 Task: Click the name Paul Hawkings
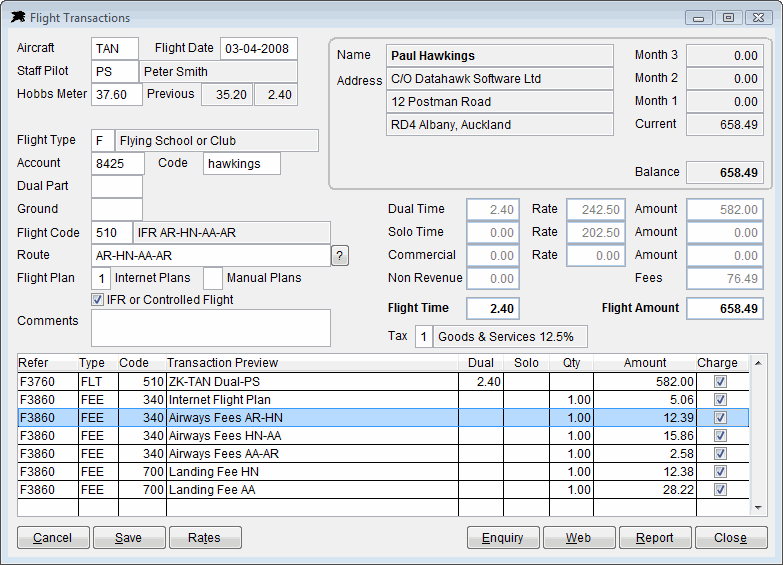coord(499,55)
